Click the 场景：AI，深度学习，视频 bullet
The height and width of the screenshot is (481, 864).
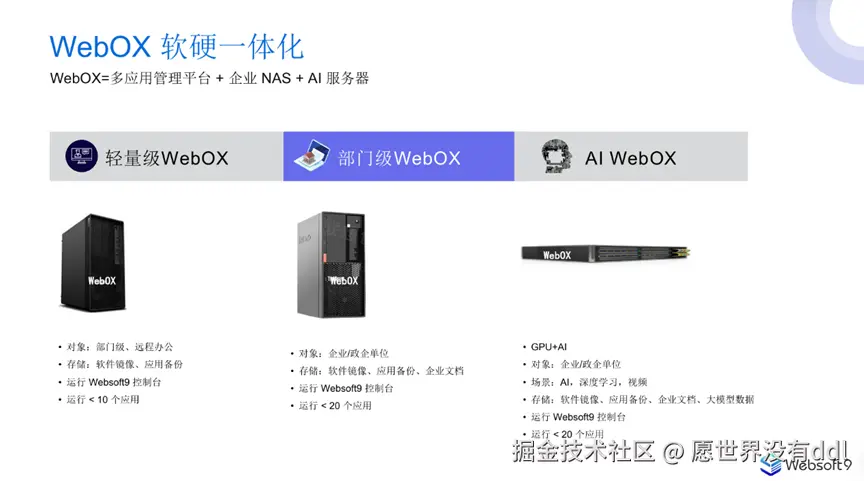click(x=588, y=382)
